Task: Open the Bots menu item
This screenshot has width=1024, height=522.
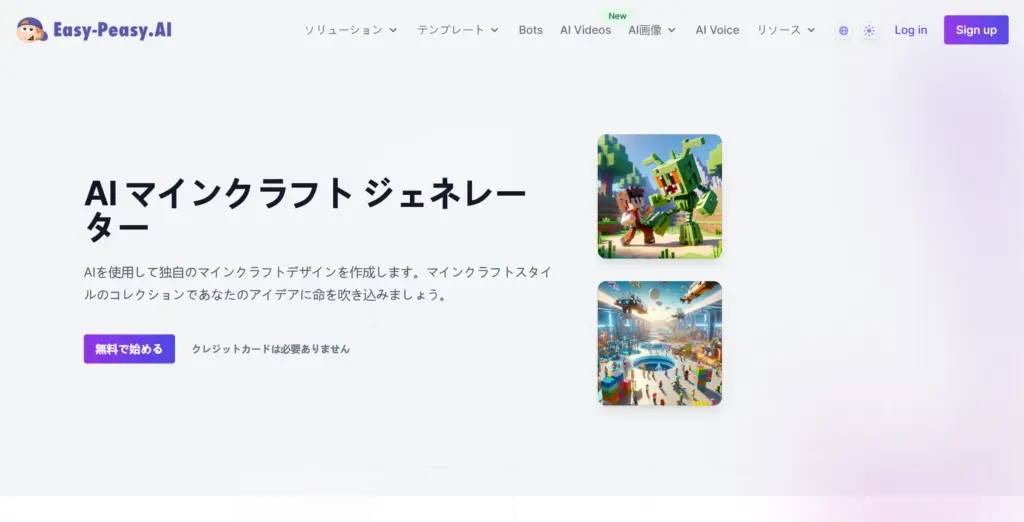Action: [x=530, y=30]
